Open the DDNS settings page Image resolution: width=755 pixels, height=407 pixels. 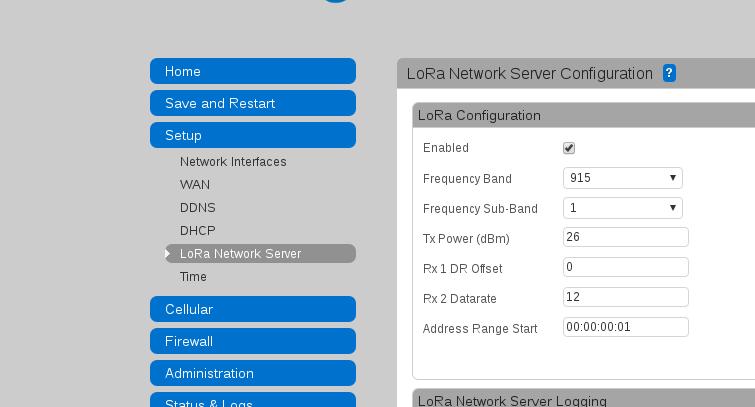coord(197,208)
